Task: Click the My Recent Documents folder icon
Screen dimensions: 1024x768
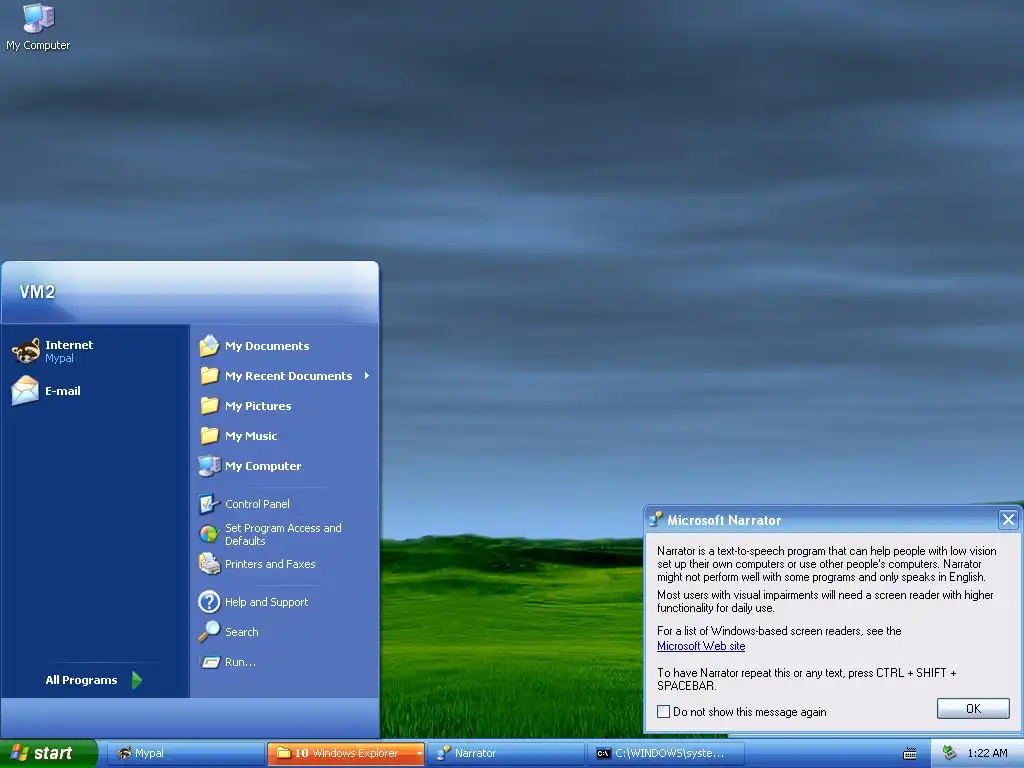Action: pos(209,376)
